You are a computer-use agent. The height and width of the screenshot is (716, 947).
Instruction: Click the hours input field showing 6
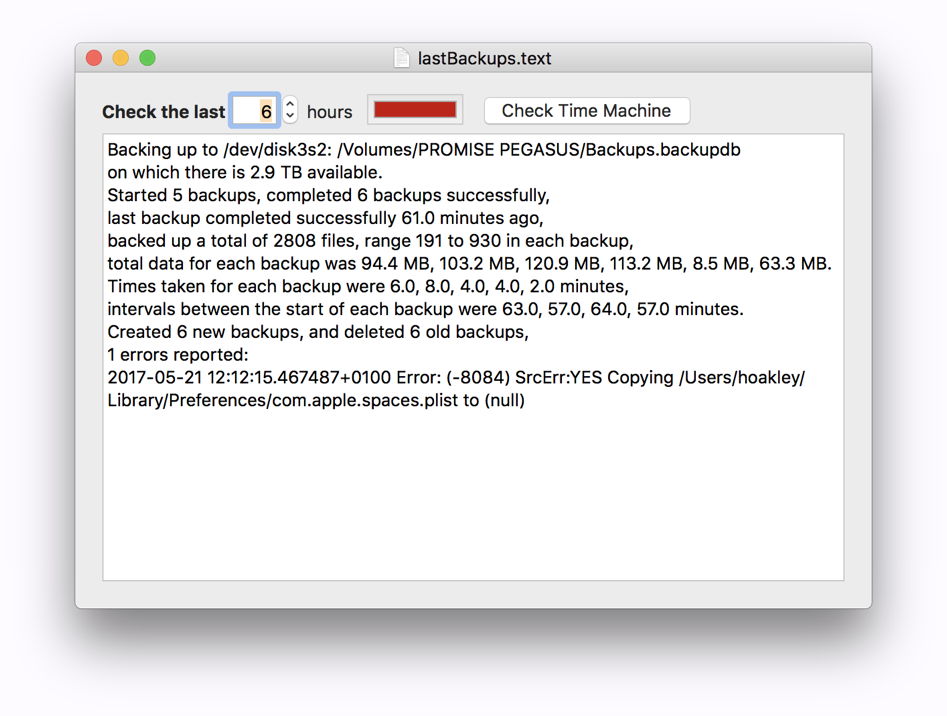[255, 111]
